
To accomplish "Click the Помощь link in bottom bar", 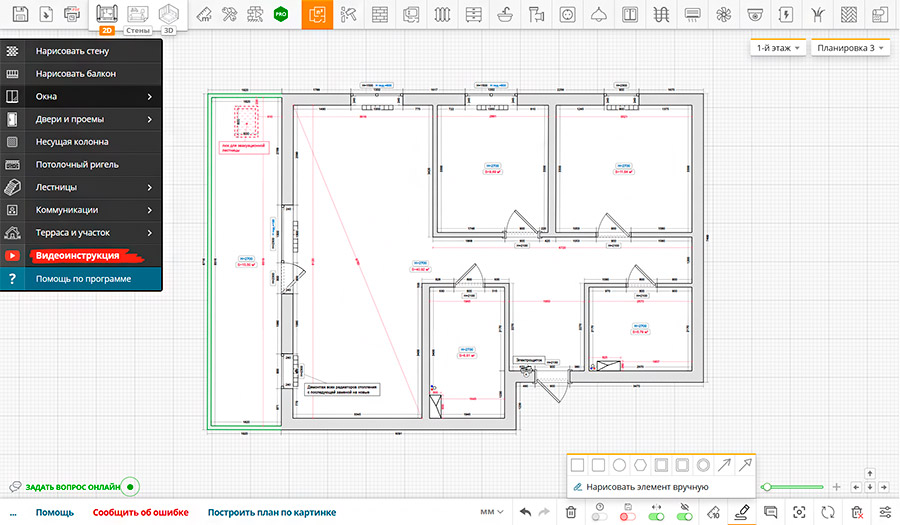I will (55, 512).
